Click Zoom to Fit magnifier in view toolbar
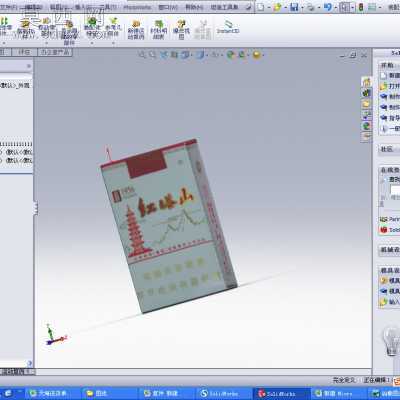Screen dimensions: 400x400 coord(142,54)
